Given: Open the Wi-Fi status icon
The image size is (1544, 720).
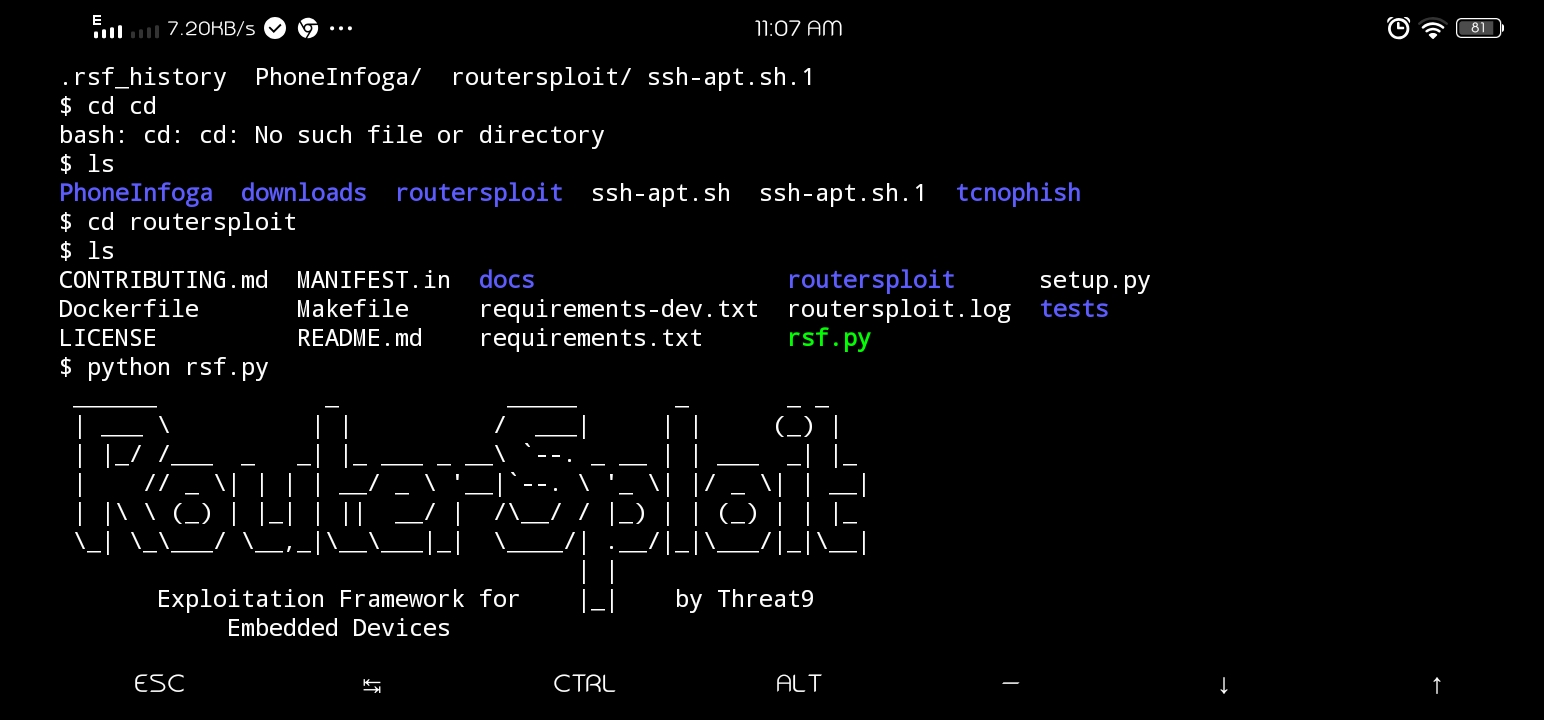Looking at the screenshot, I should [x=1433, y=29].
